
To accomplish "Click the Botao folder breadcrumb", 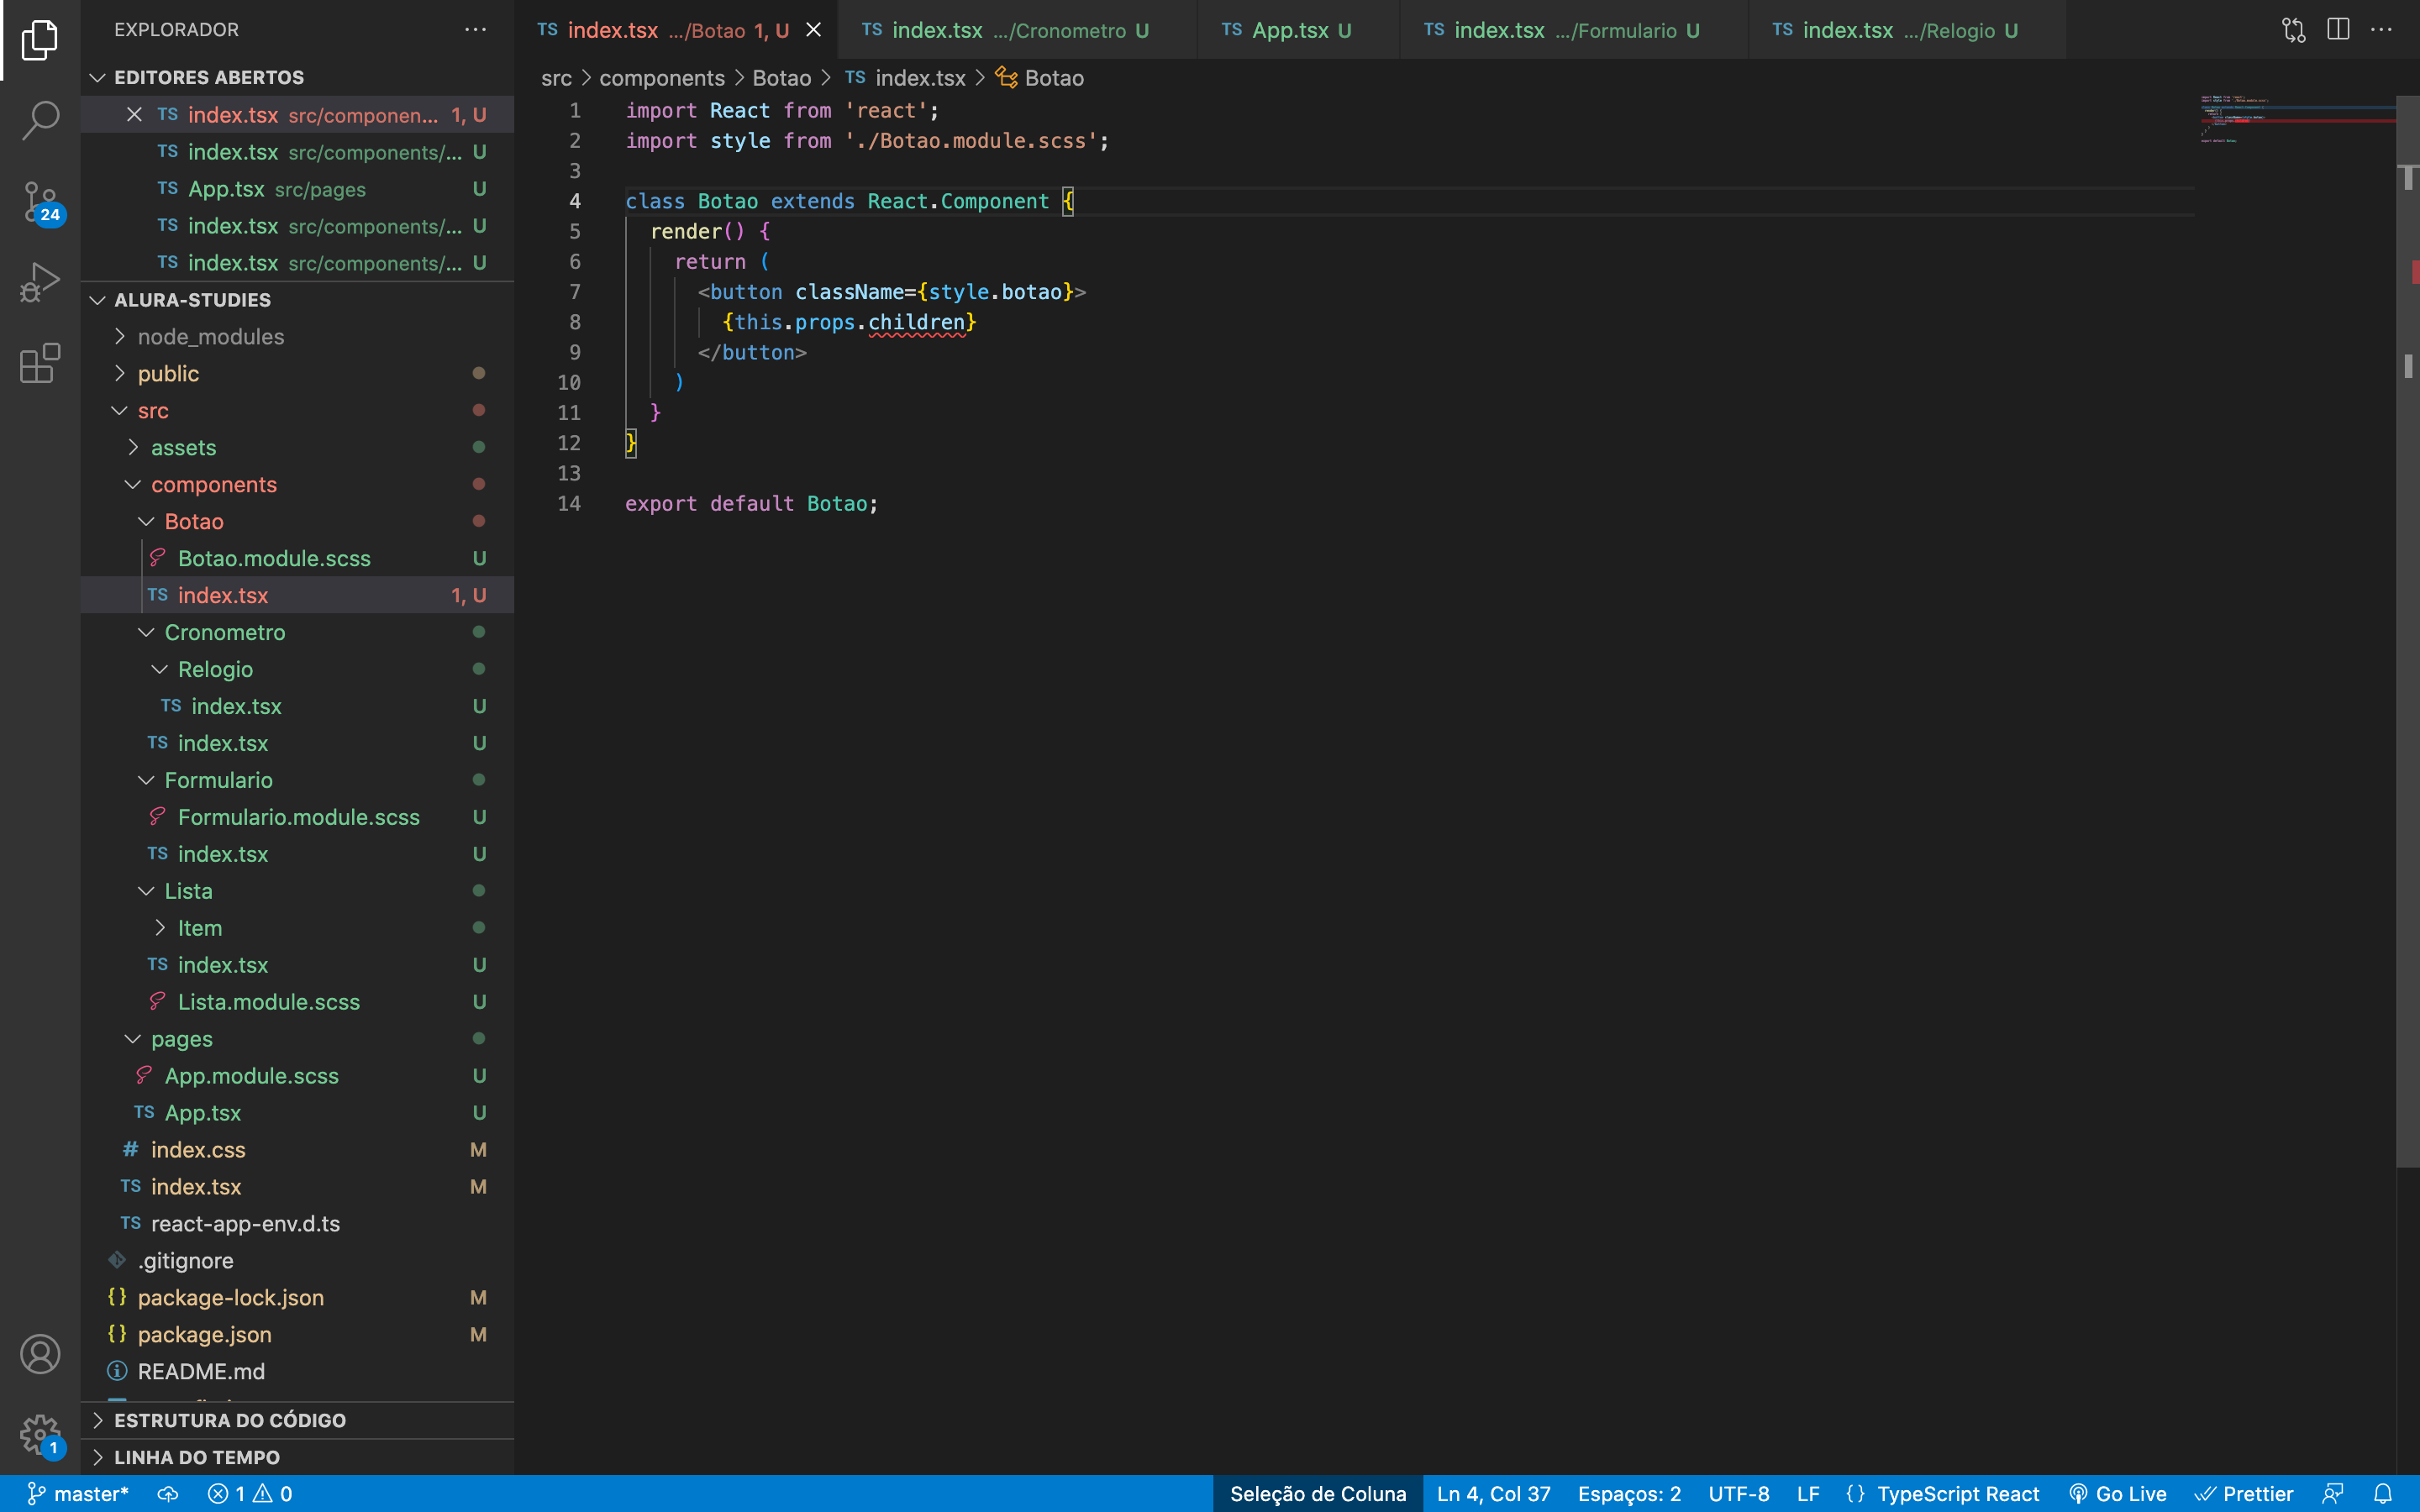I will point(781,78).
